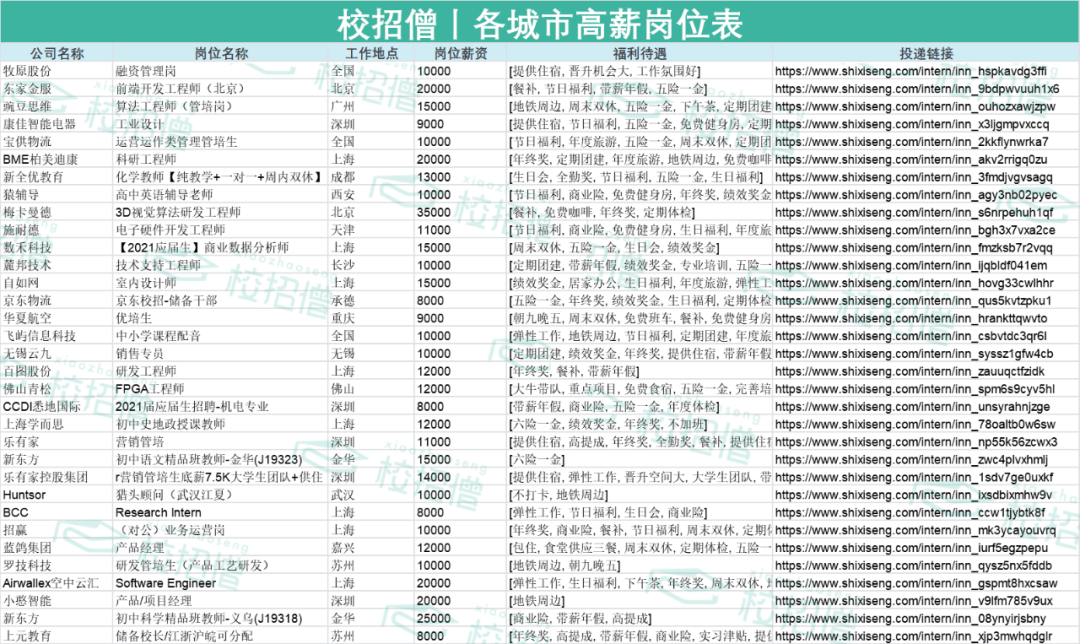This screenshot has height=644, width=1080.
Task: Follow the link ending in 2kkflynwrka7
Action: [x=911, y=142]
